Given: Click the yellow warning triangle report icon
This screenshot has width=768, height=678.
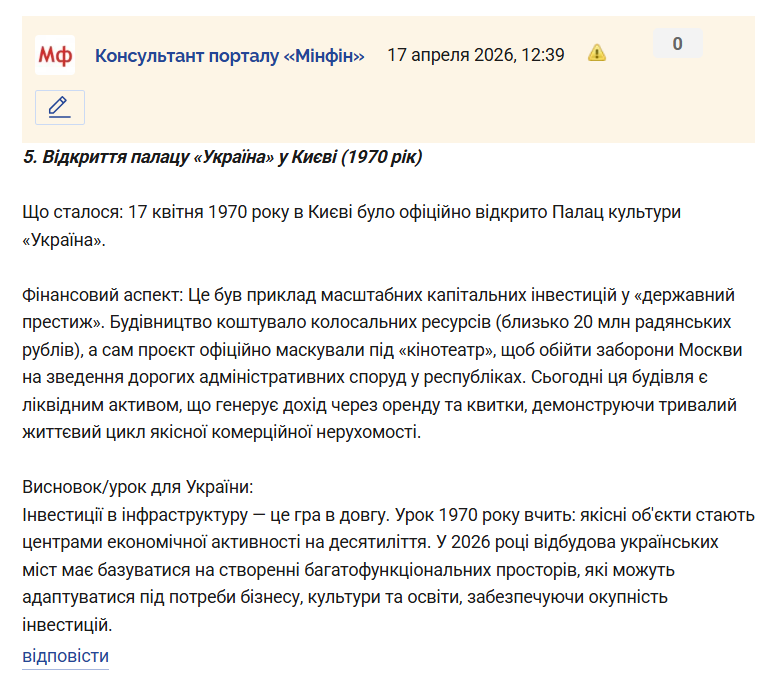Looking at the screenshot, I should point(597,54).
